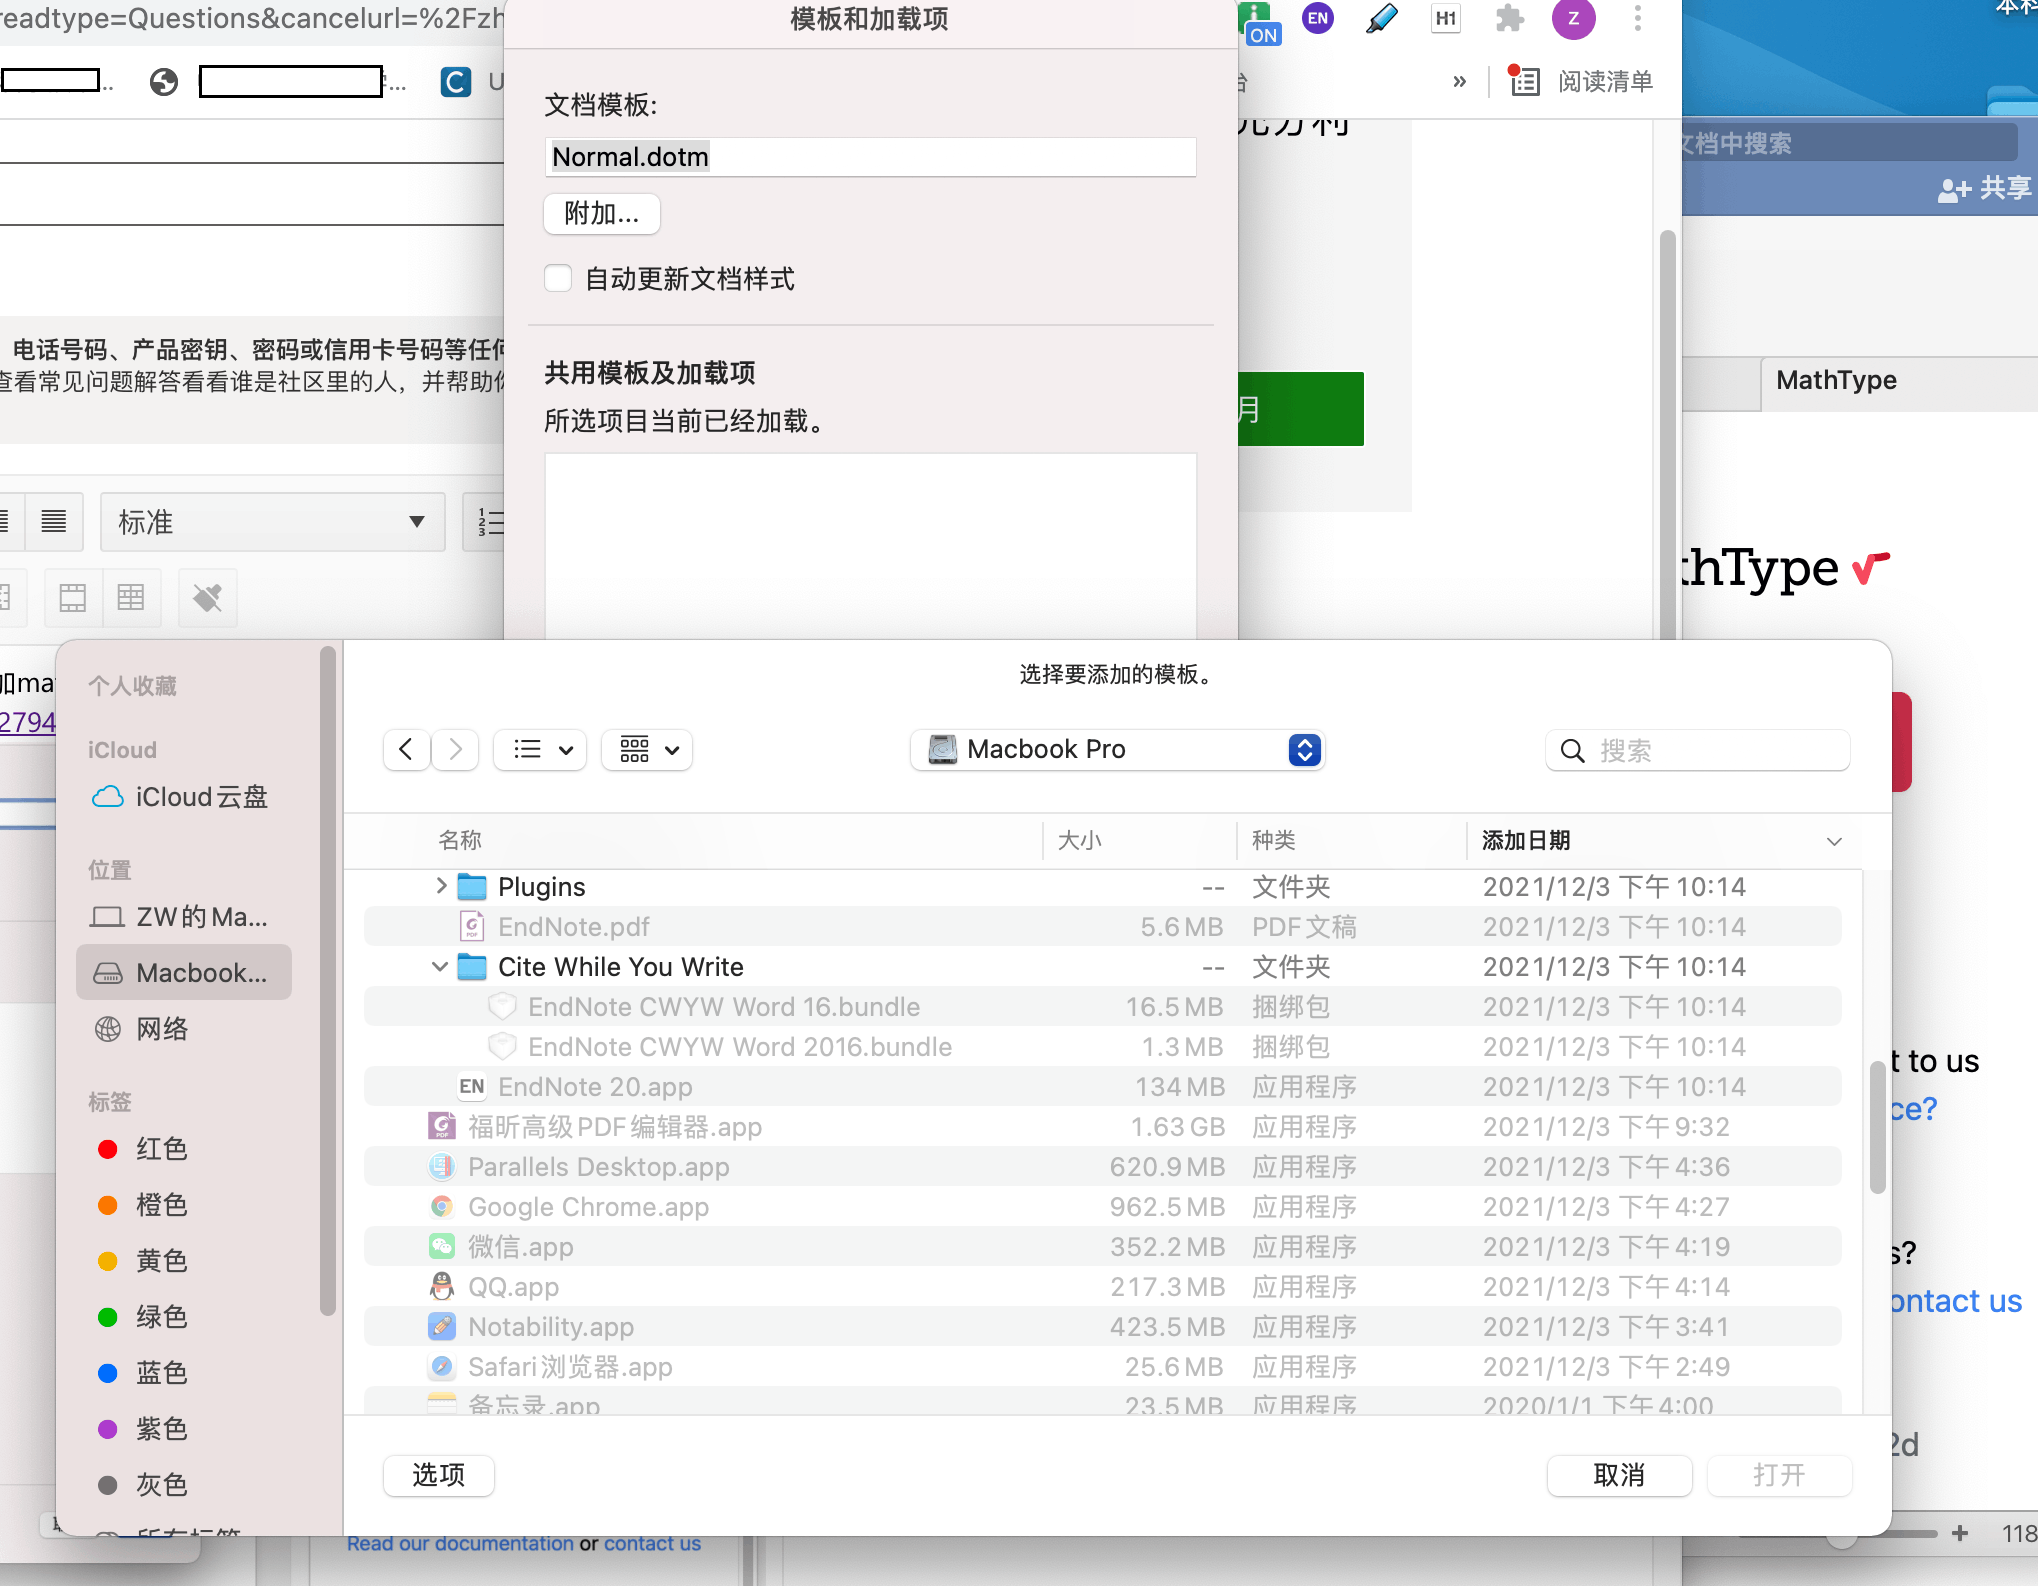Viewport: 2038px width, 1586px height.
Task: Open iCloud云盘 in the sidebar
Action: click(x=184, y=797)
